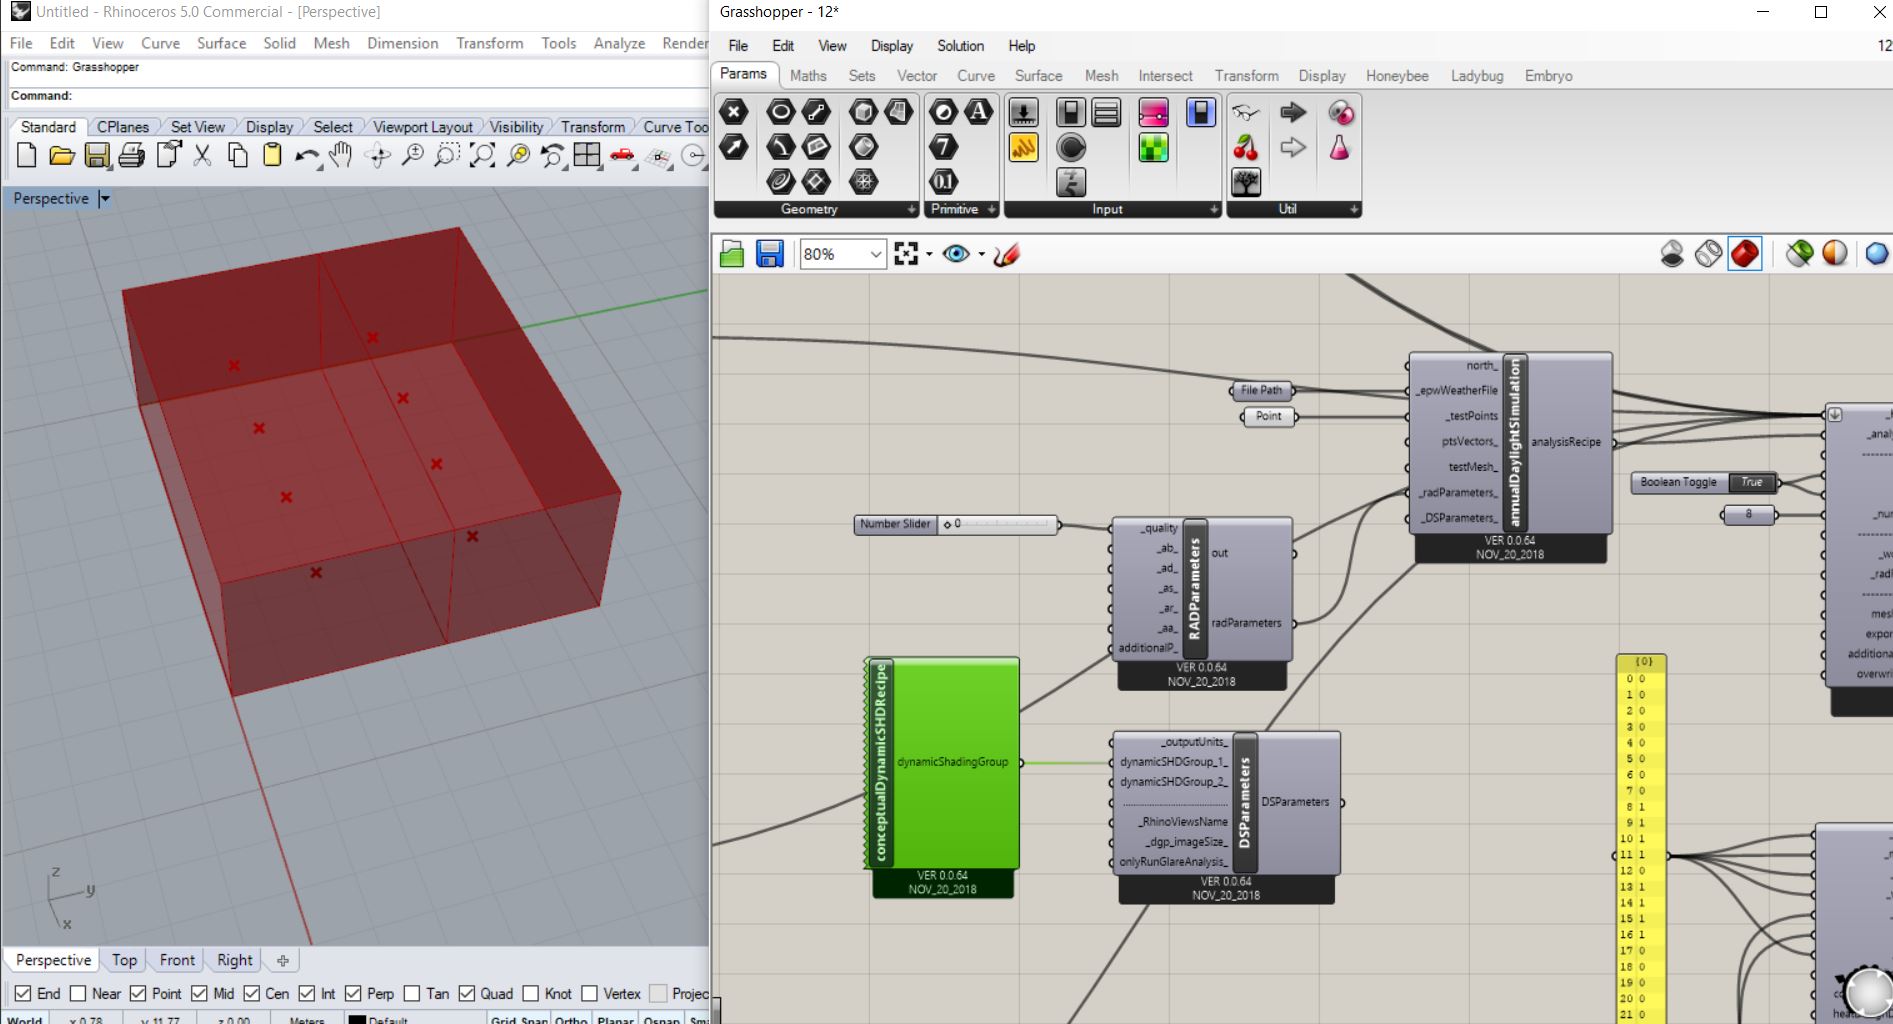This screenshot has width=1893, height=1024.
Task: Select the Integer parameter icon showing 7
Action: coord(943,147)
